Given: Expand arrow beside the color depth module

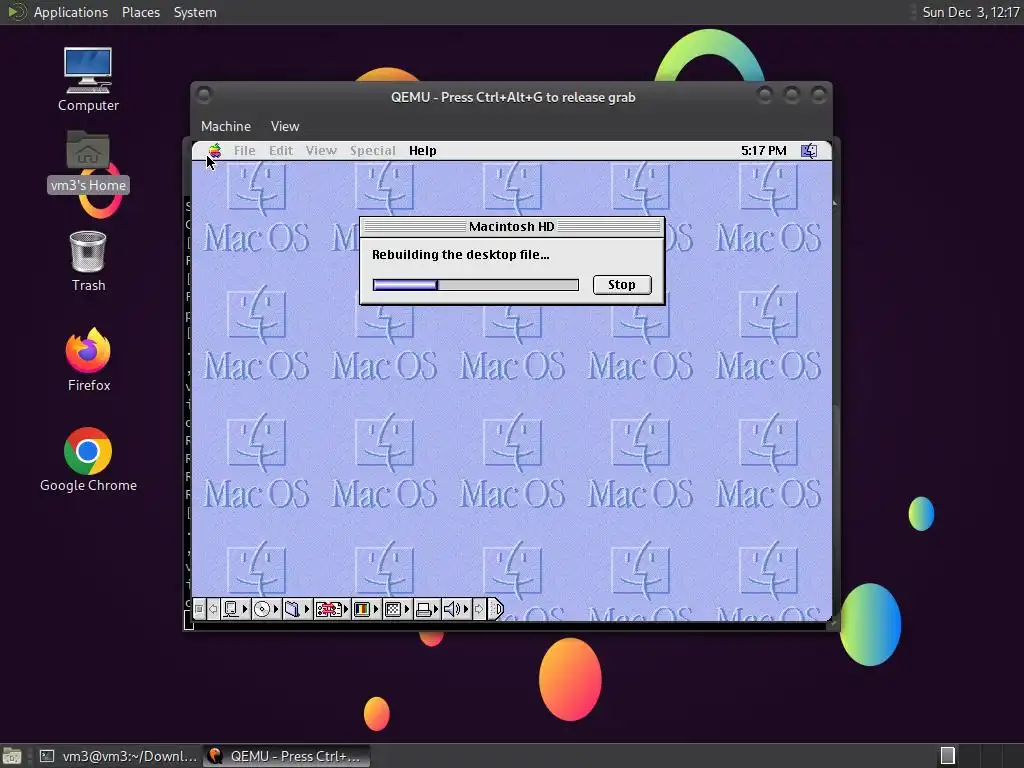Looking at the screenshot, I should click(376, 609).
